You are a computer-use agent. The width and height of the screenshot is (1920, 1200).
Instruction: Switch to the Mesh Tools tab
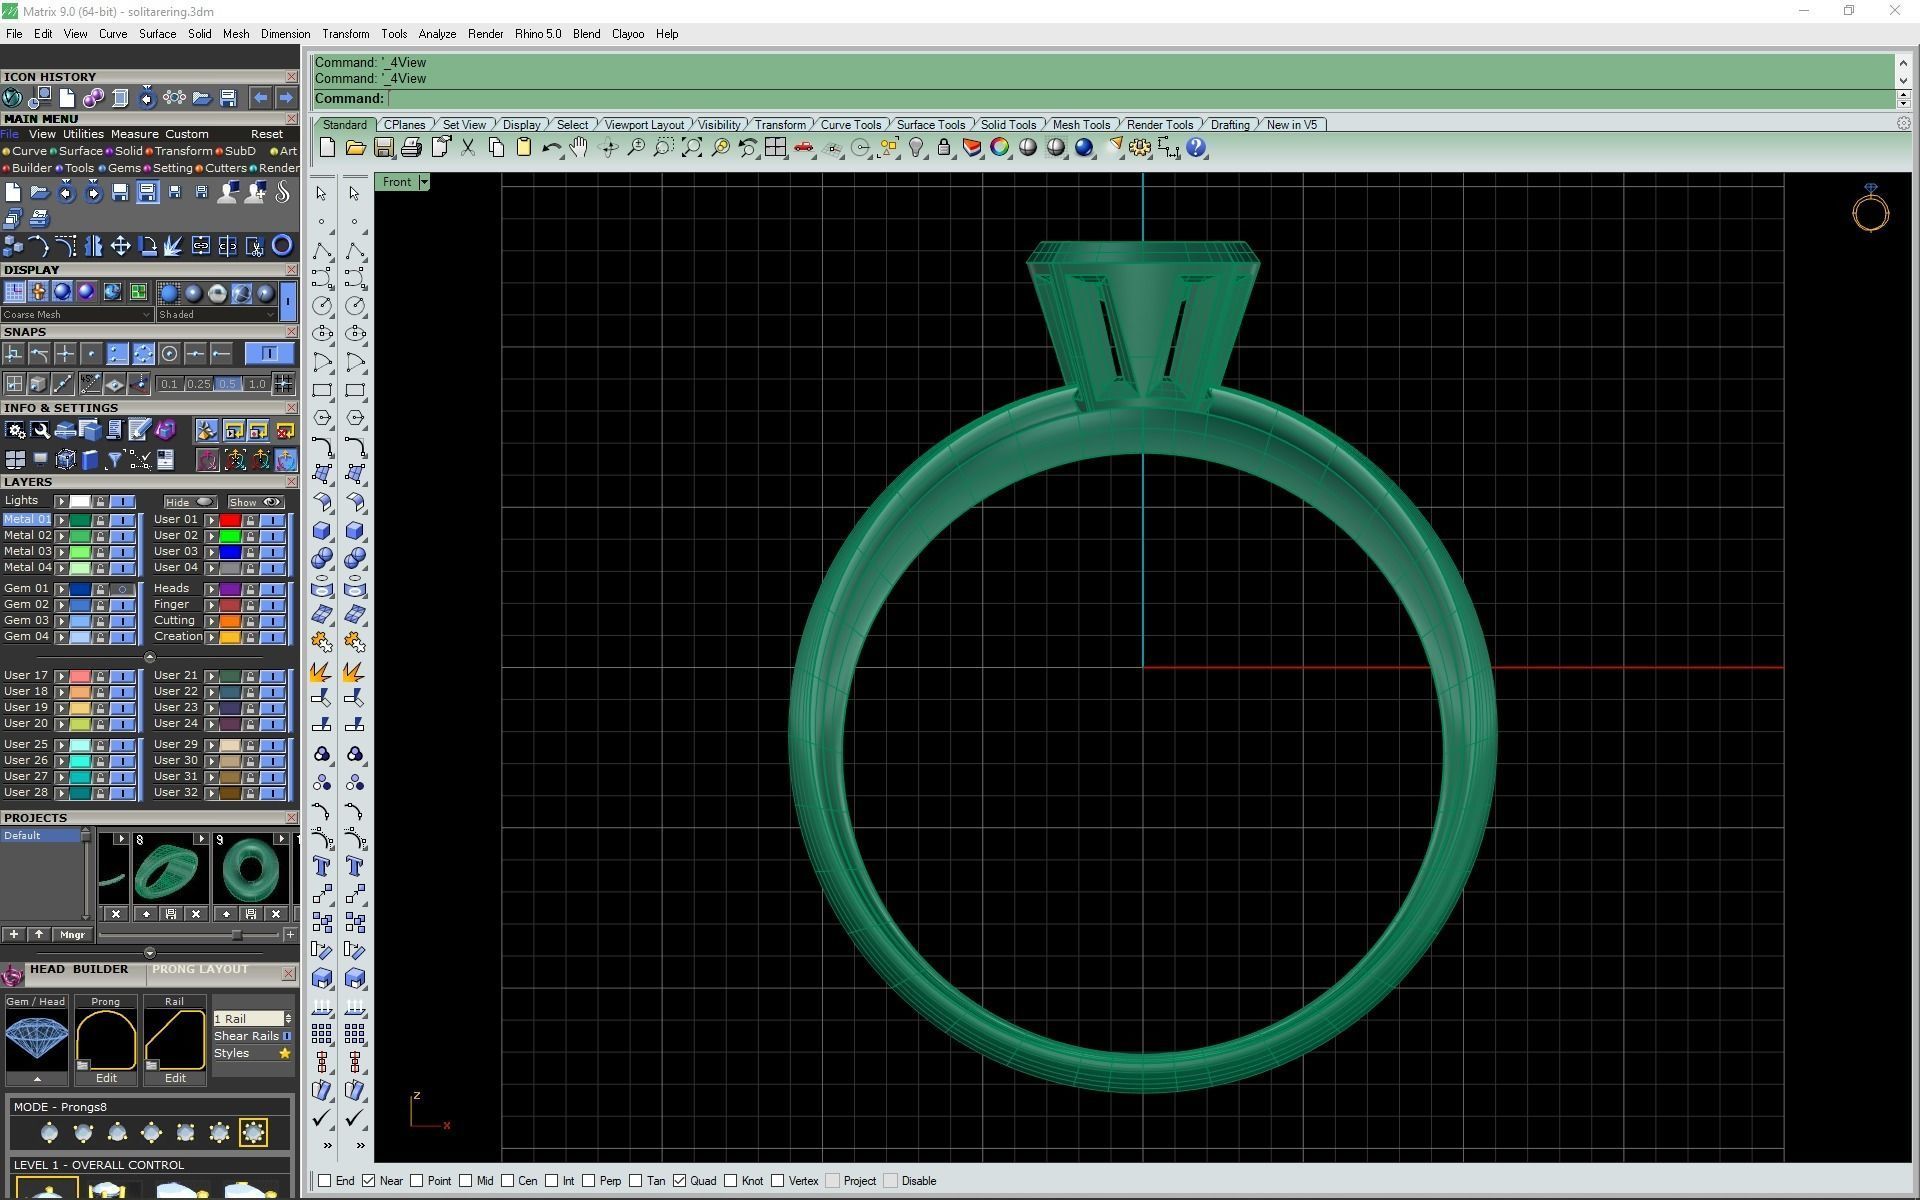click(x=1081, y=125)
